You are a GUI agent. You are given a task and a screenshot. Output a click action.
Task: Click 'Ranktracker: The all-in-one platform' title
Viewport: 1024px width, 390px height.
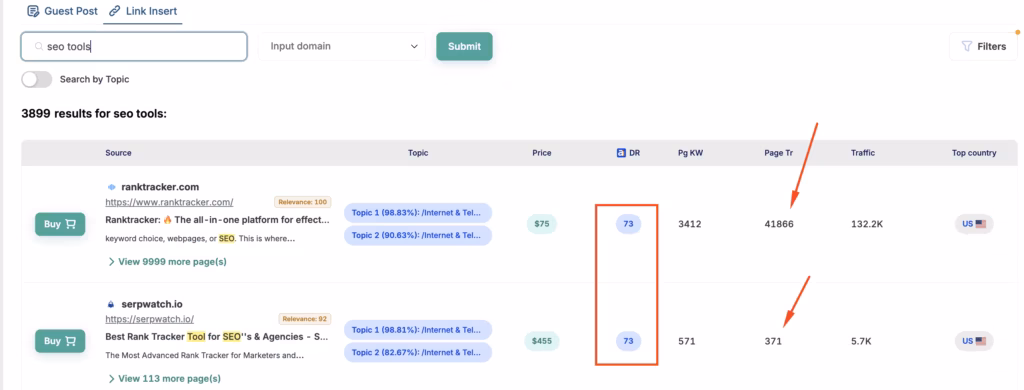[x=217, y=220]
